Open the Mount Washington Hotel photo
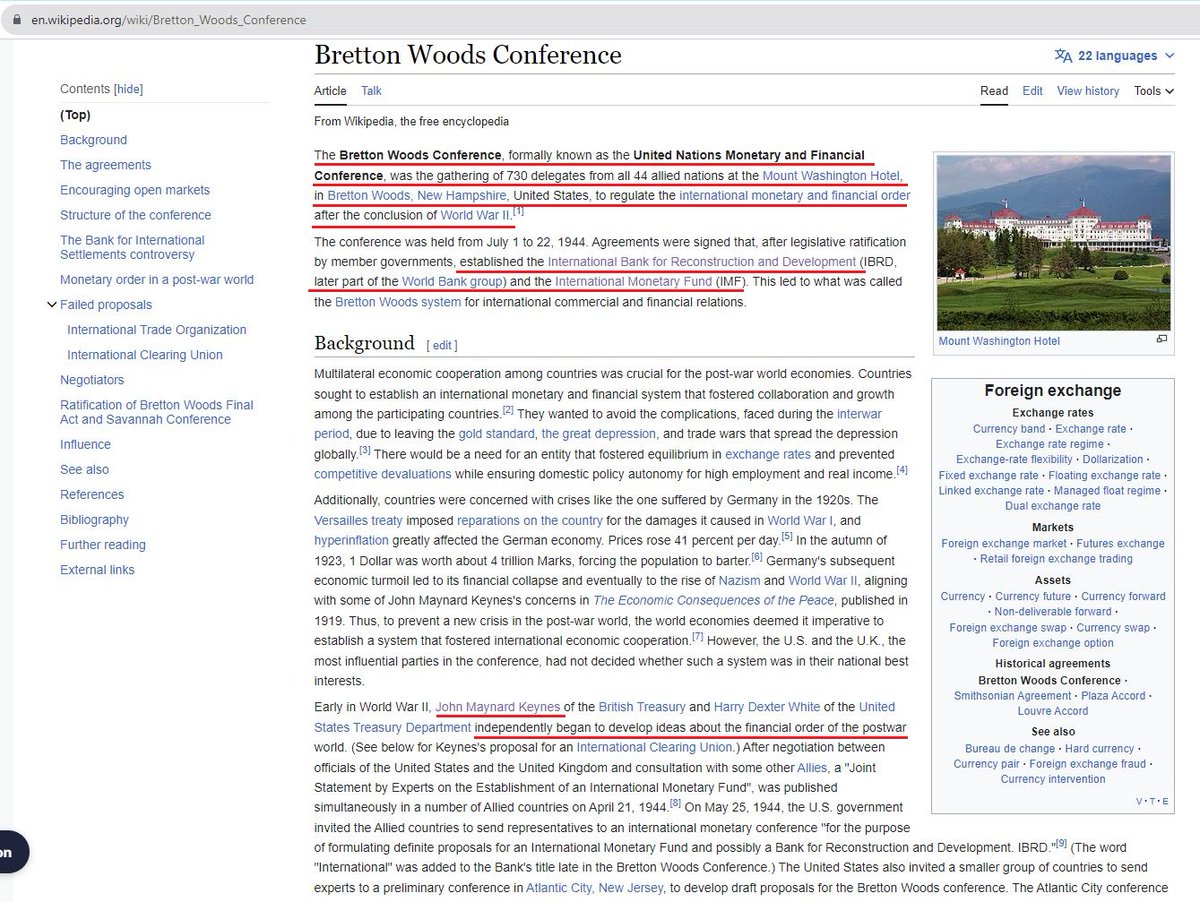The width and height of the screenshot is (1200, 902). coord(1053,242)
